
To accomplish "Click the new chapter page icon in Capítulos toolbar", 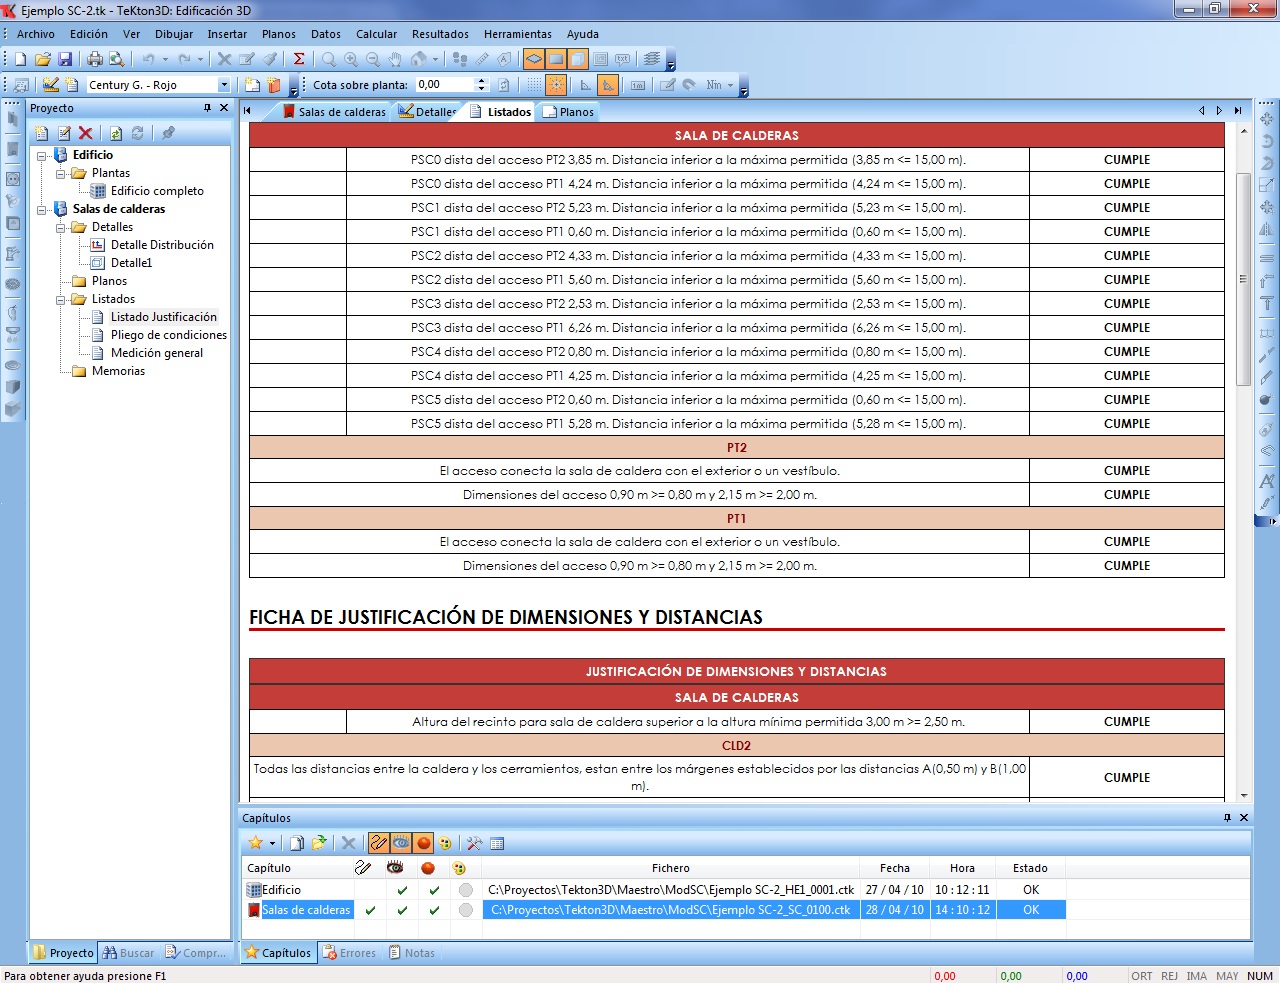I will click(297, 843).
